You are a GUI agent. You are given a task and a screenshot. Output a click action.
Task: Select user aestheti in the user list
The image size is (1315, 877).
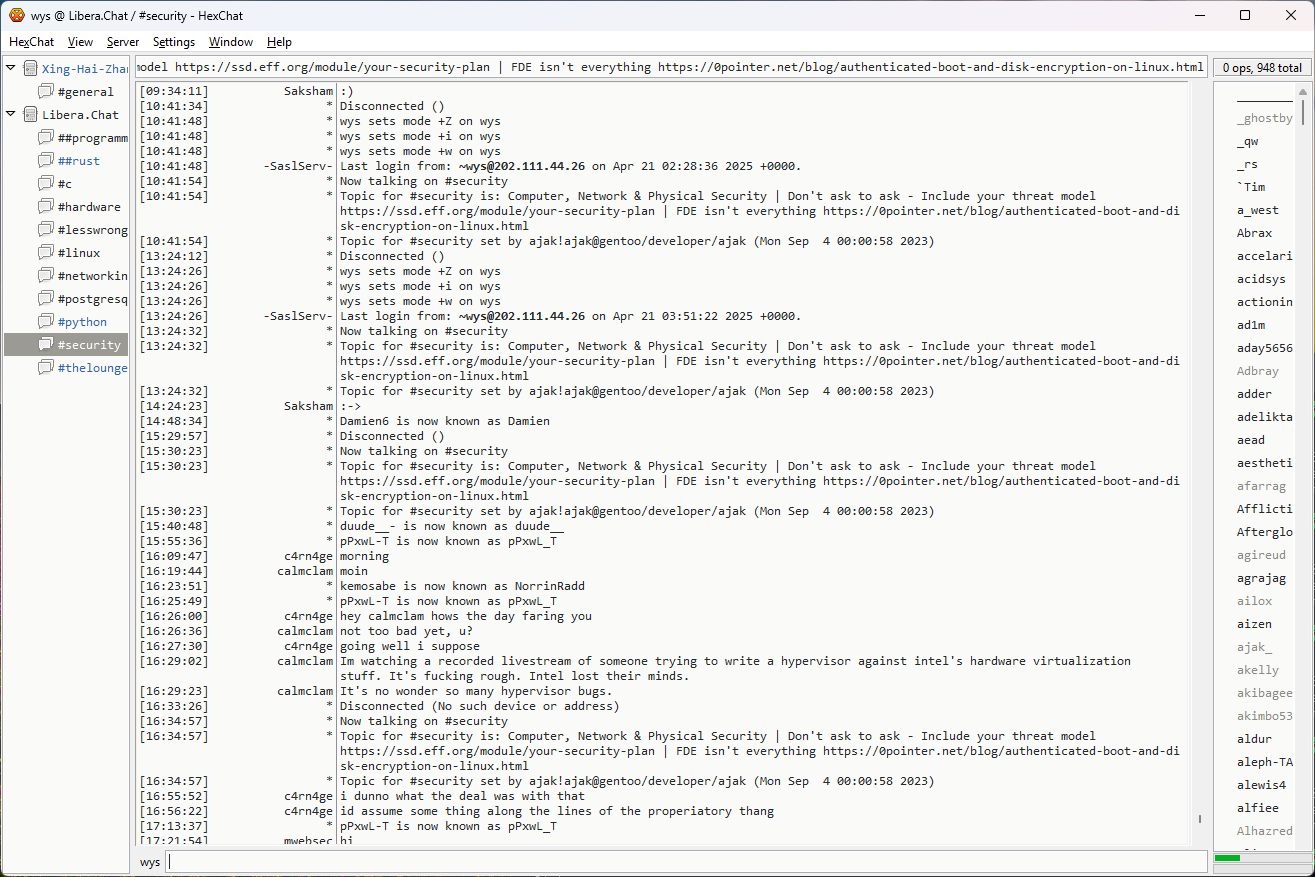click(x=1265, y=463)
